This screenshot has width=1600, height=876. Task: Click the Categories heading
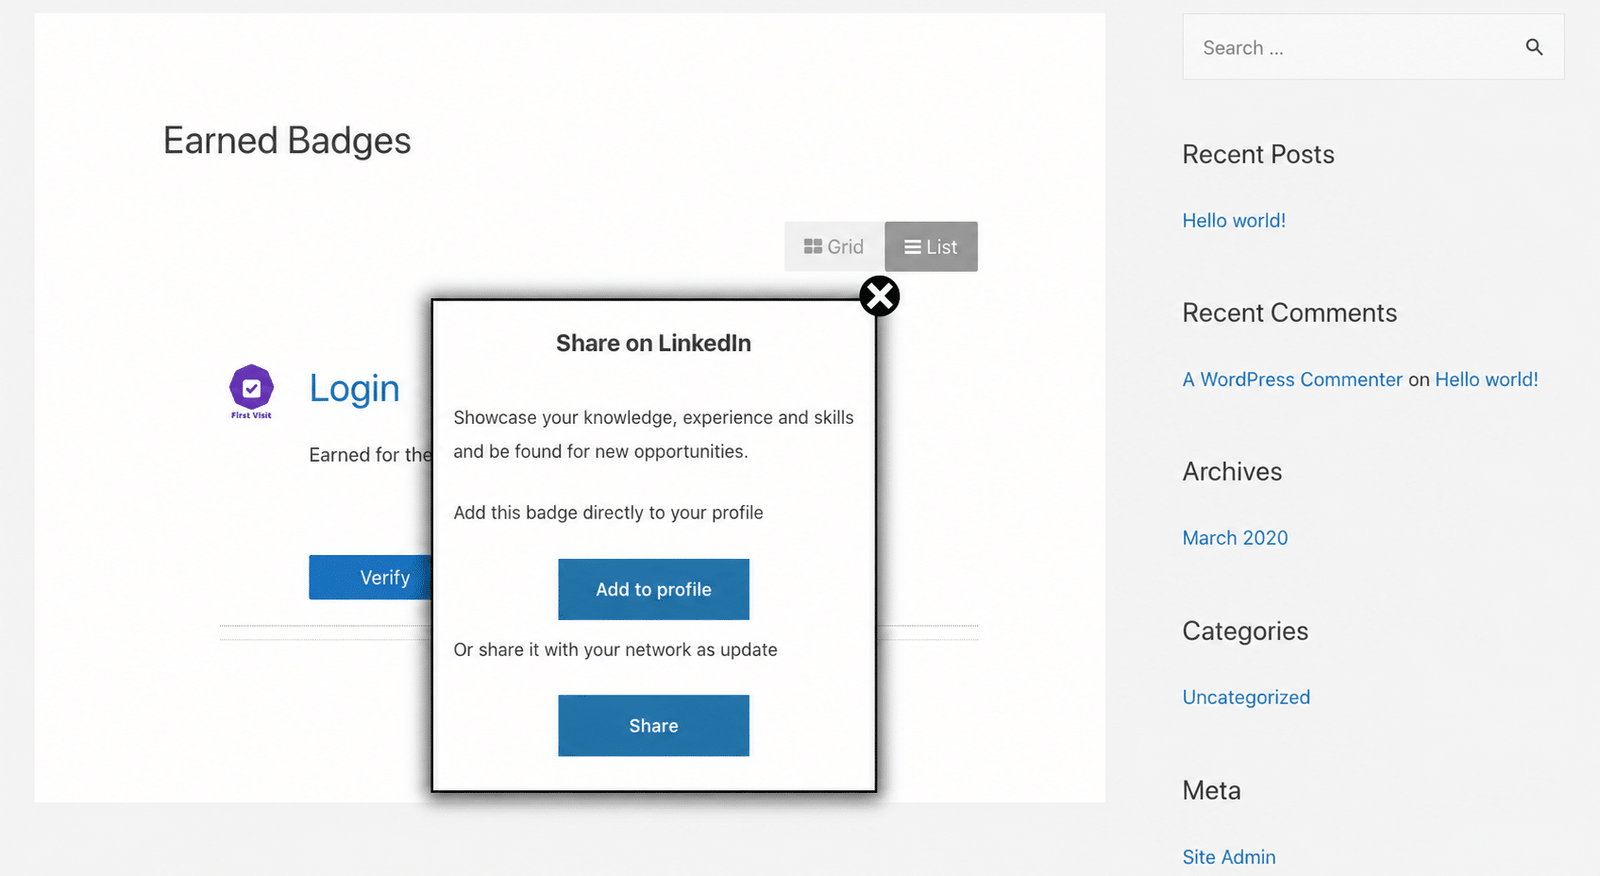[1245, 631]
